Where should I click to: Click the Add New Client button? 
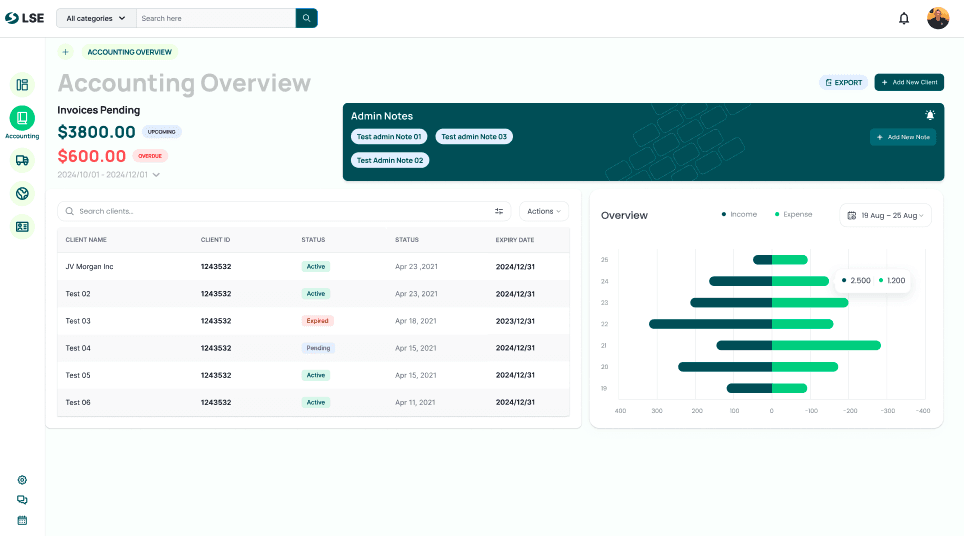[x=909, y=82]
